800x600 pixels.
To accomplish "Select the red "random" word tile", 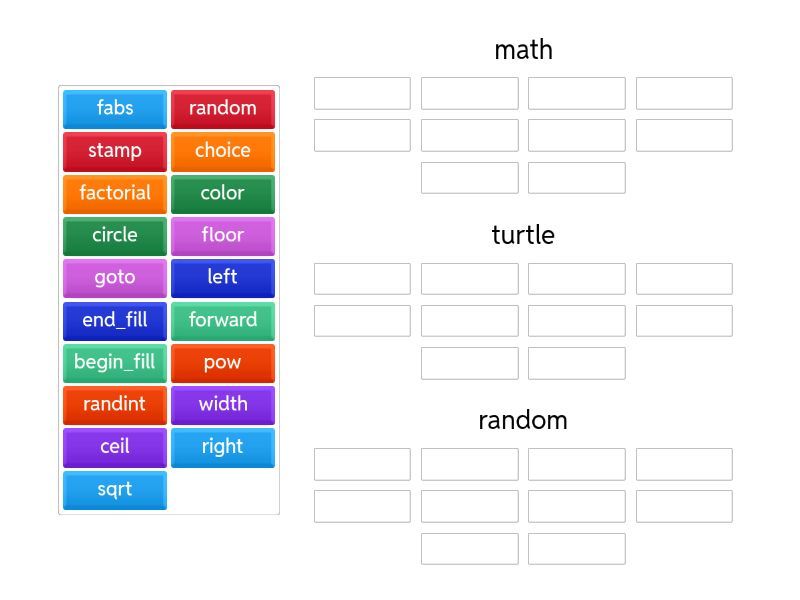I will [222, 108].
